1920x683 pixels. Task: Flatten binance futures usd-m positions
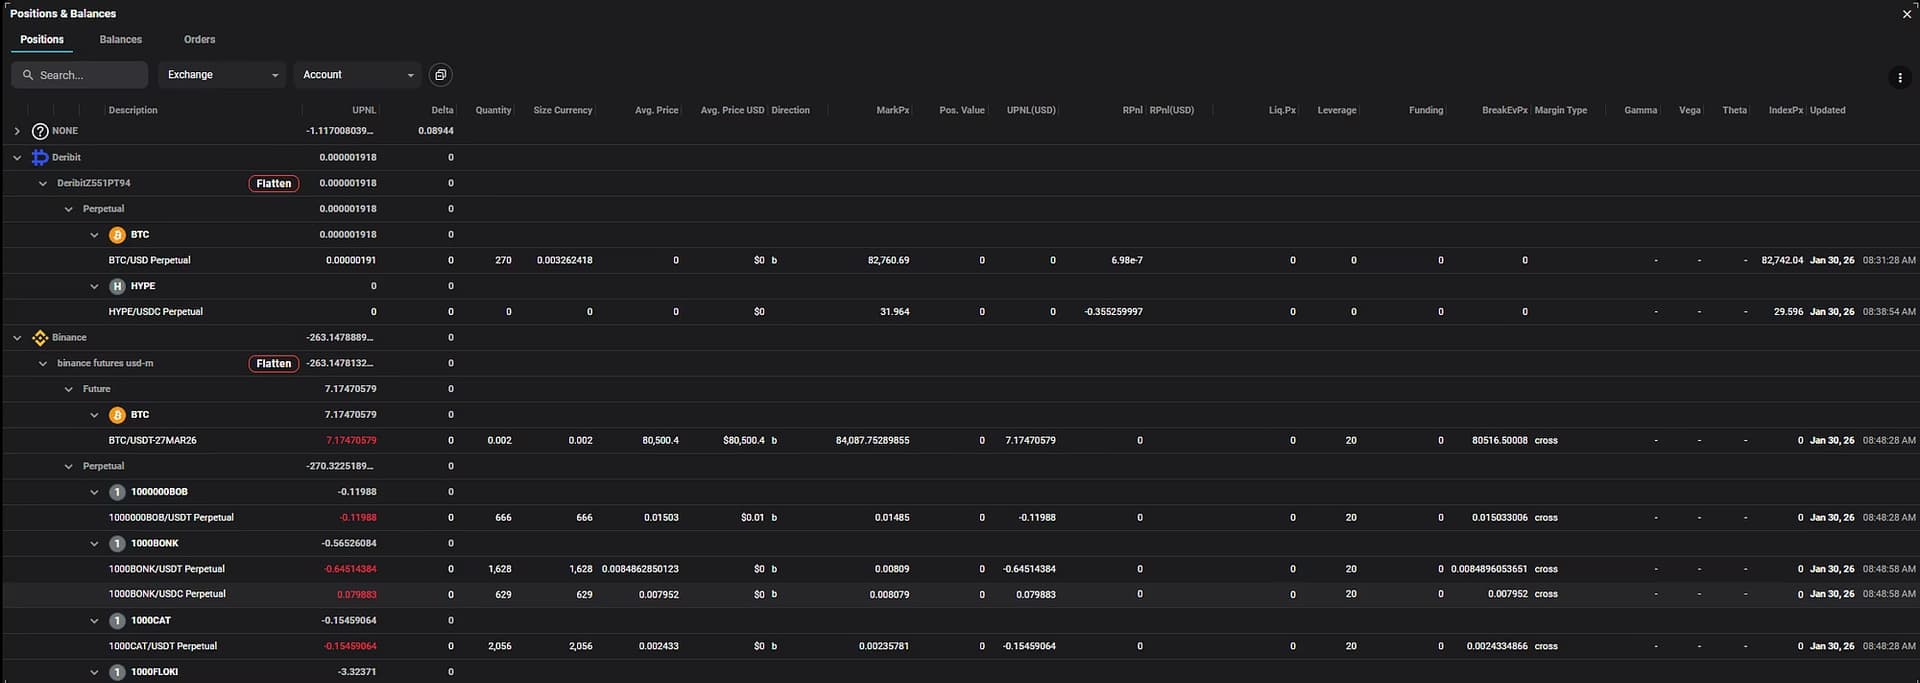click(x=273, y=364)
